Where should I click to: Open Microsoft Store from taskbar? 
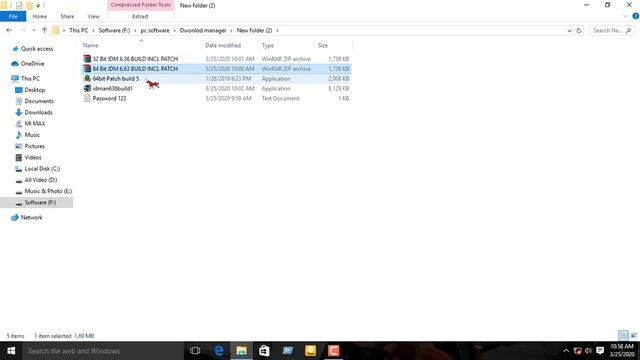click(264, 351)
